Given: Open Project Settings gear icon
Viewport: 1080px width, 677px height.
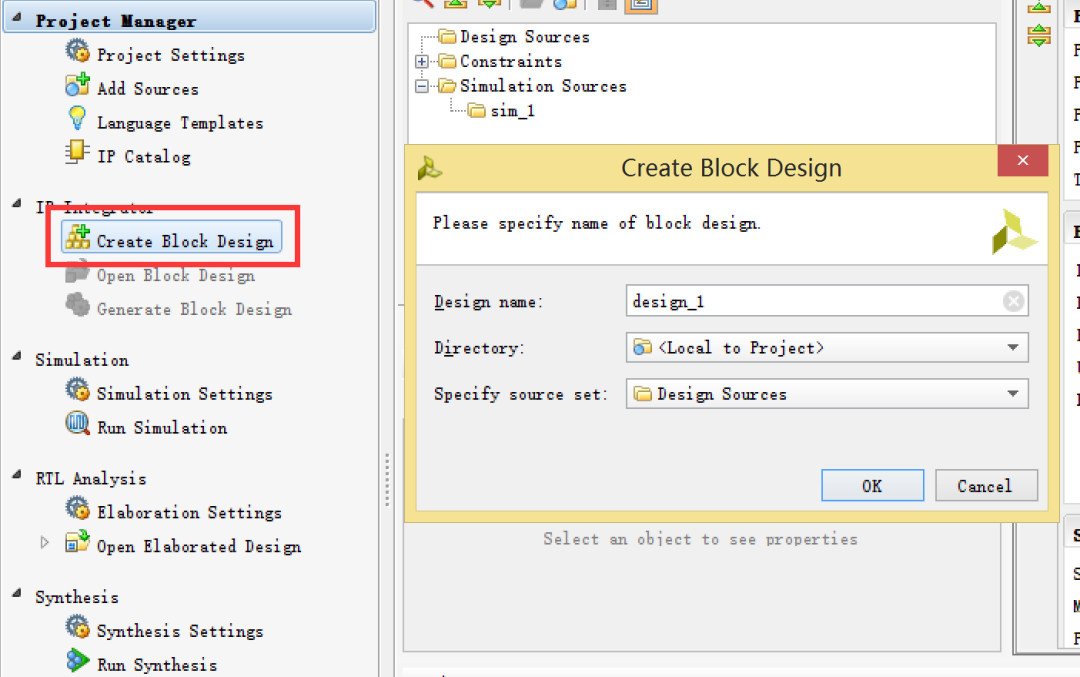Looking at the screenshot, I should 77,51.
